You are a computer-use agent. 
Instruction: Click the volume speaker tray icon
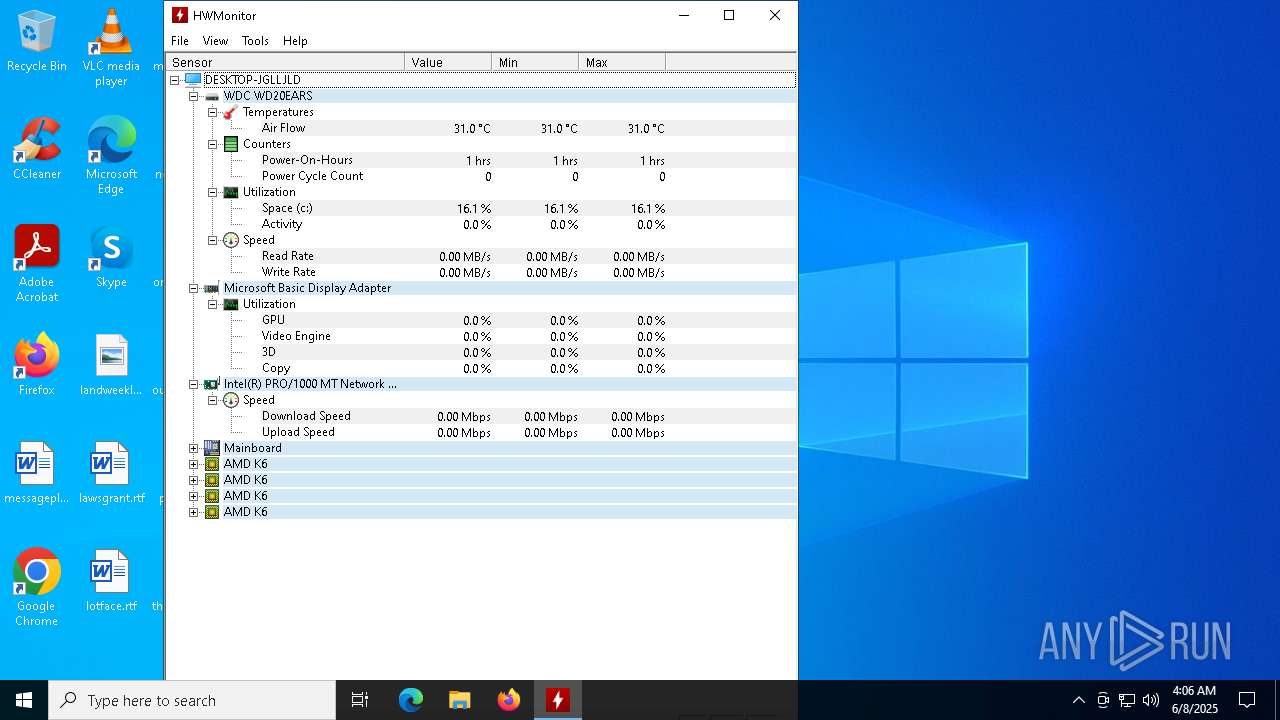(1151, 700)
